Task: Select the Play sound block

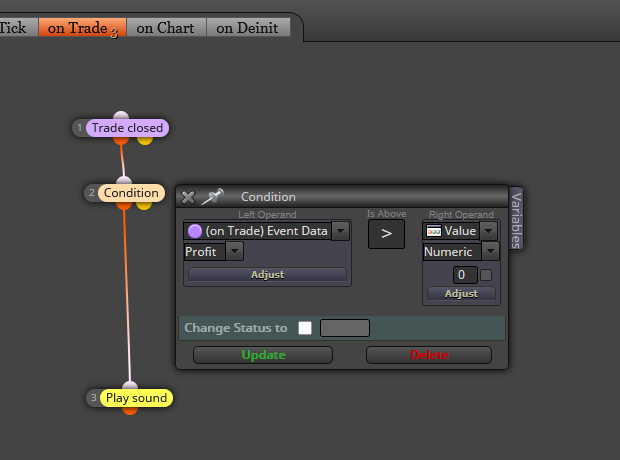Action: [136, 398]
